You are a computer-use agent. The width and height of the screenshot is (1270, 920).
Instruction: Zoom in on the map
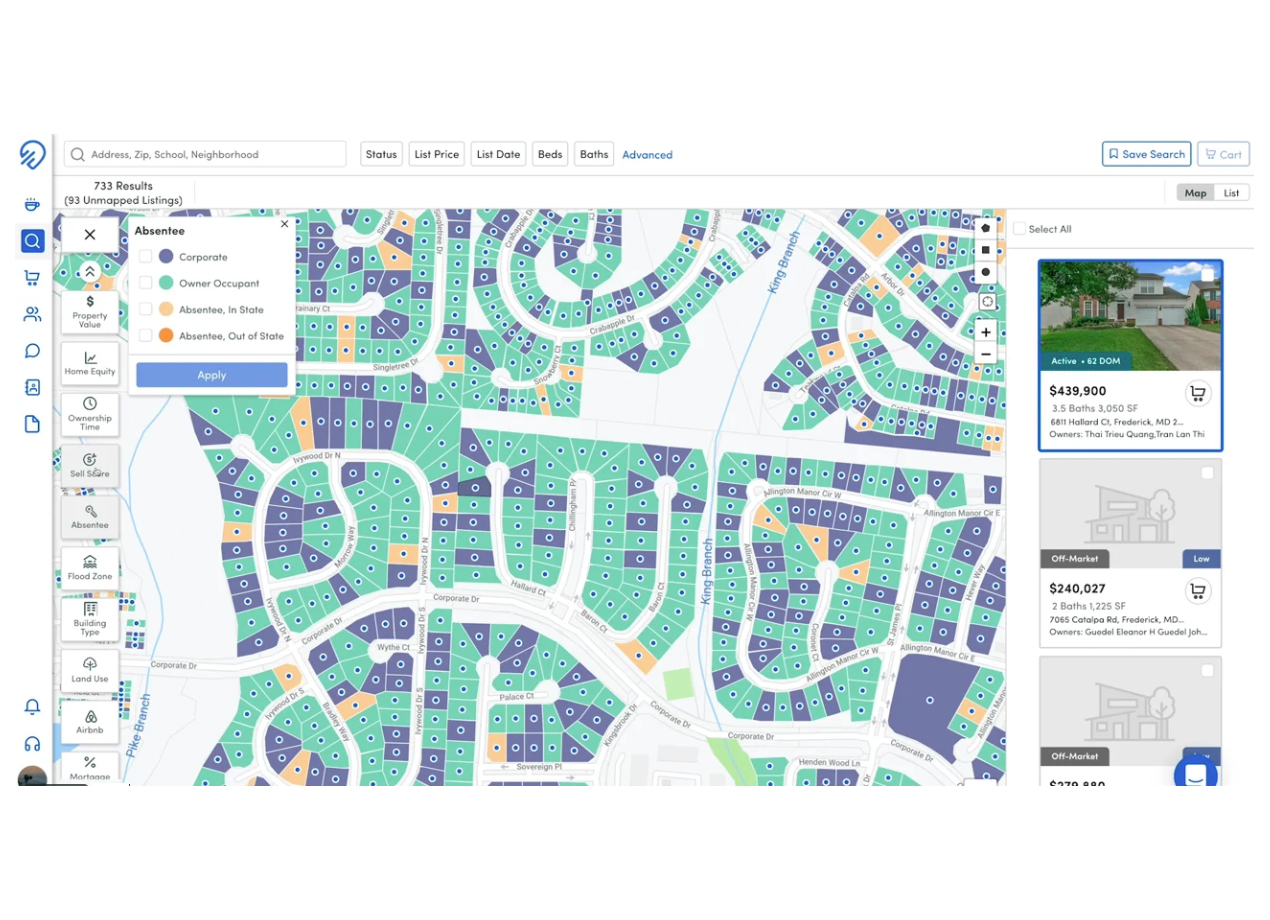986,332
